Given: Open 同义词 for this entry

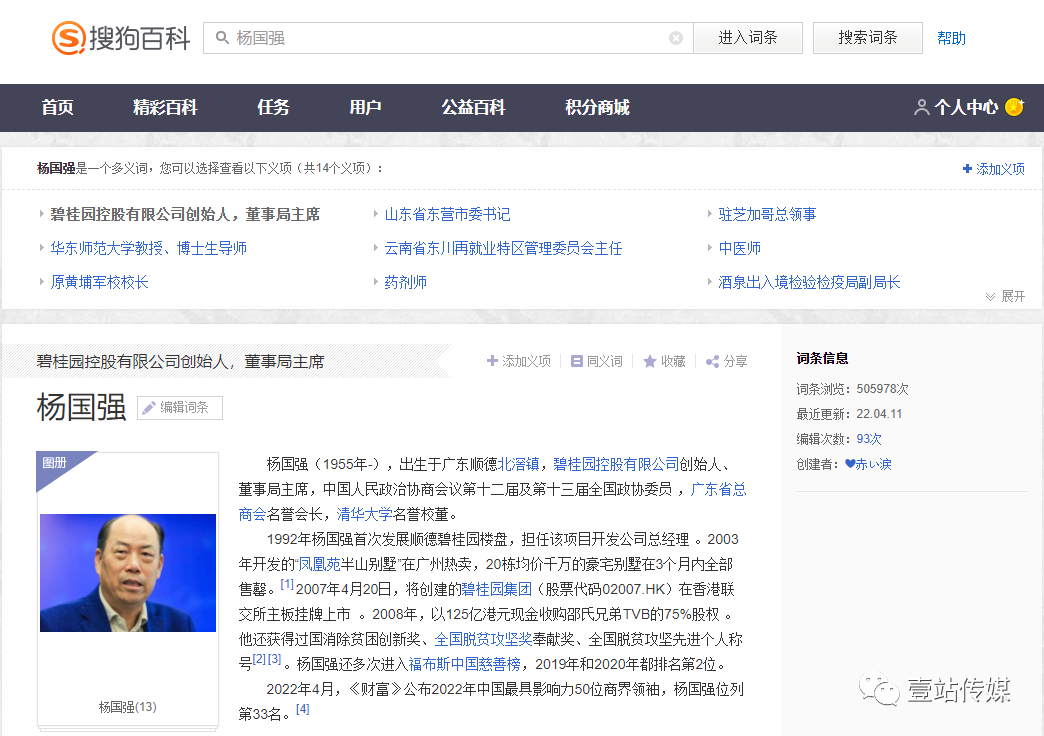Looking at the screenshot, I should click(x=597, y=361).
